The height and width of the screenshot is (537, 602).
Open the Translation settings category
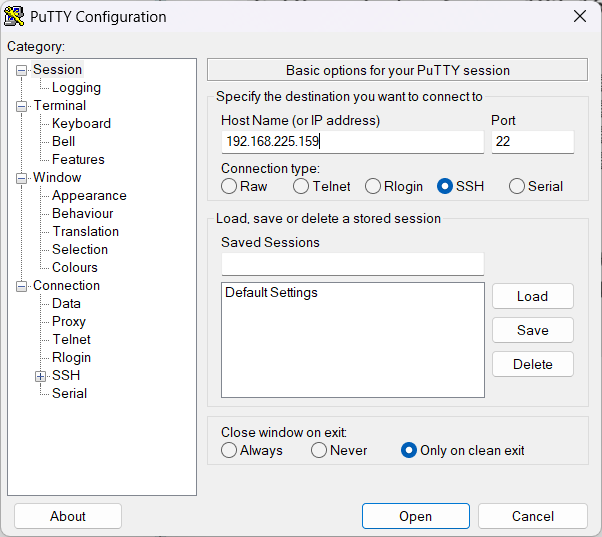pos(86,231)
